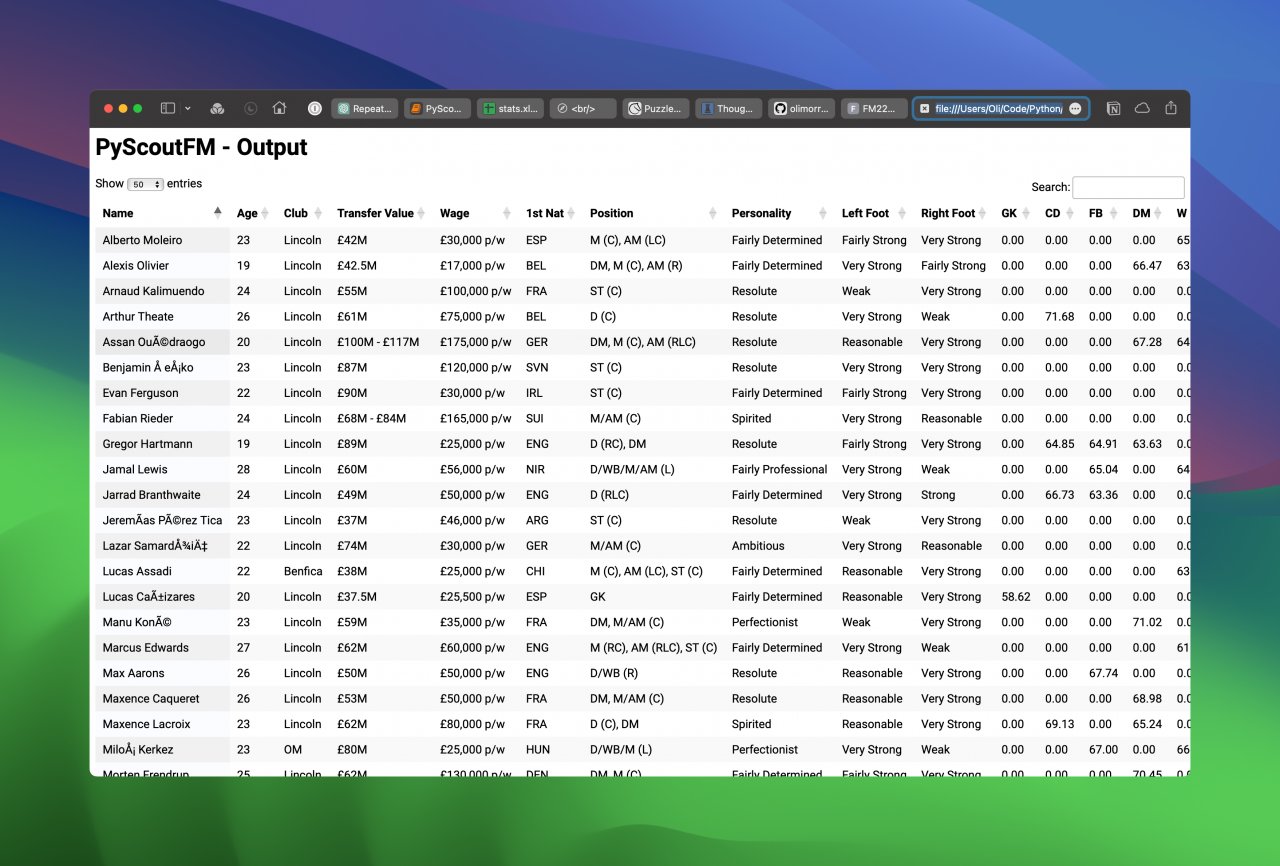The width and height of the screenshot is (1280, 866).
Task: Close the active file tab with X icon
Action: (x=925, y=108)
